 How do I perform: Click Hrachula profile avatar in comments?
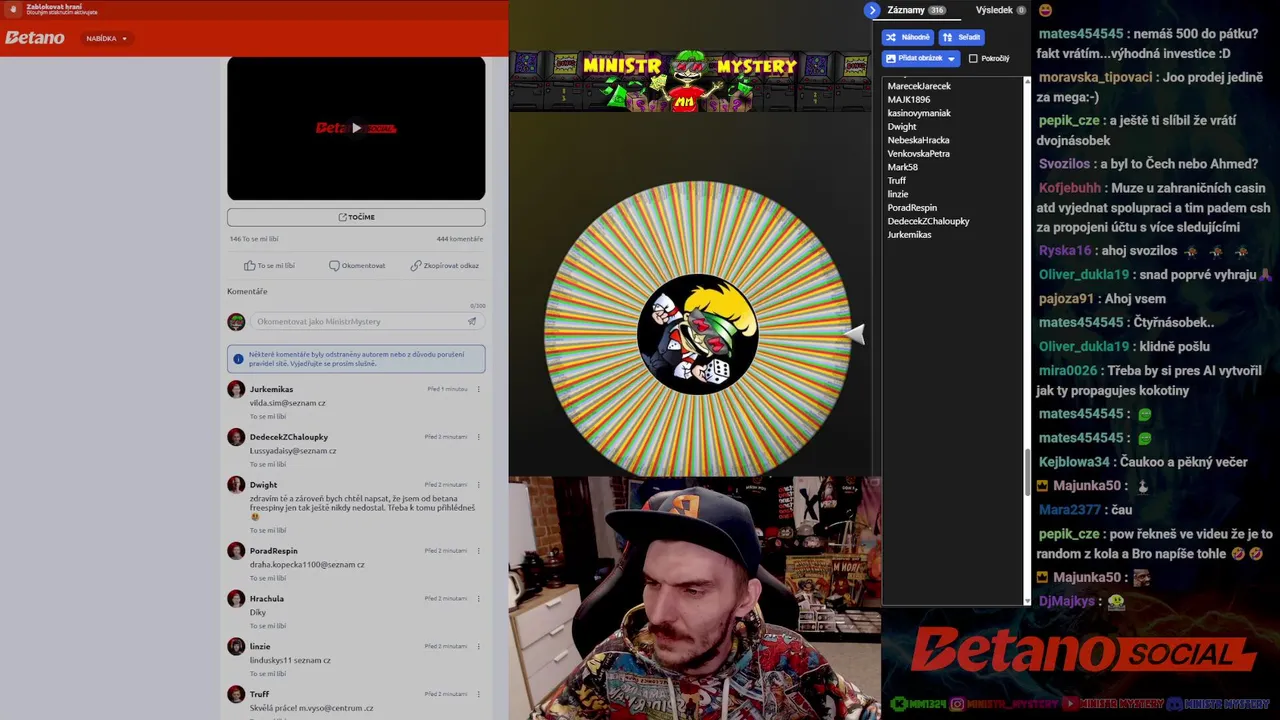(236, 599)
